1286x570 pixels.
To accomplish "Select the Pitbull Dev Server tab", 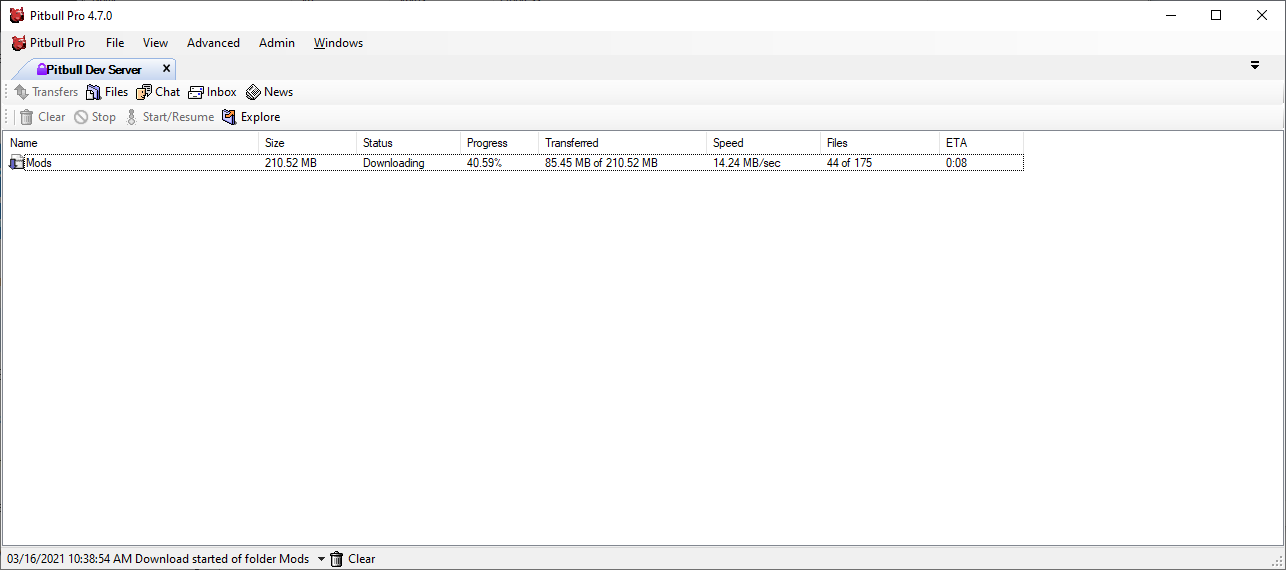I will click(93, 69).
